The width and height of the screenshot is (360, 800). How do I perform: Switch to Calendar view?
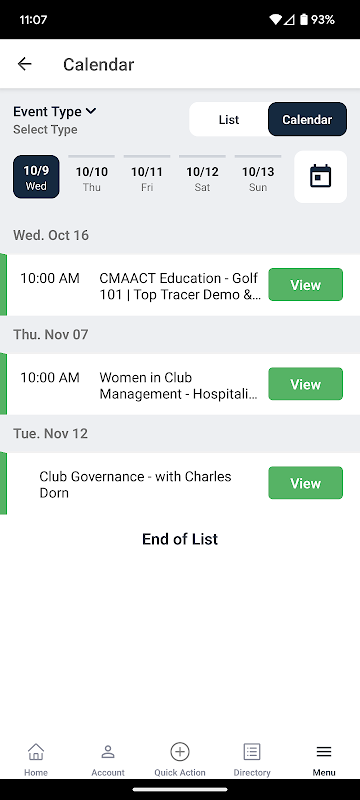click(307, 119)
